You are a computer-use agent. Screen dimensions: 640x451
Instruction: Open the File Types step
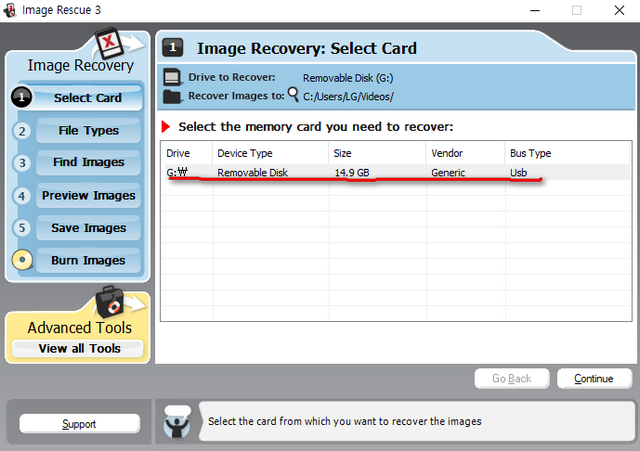pyautogui.click(x=89, y=131)
